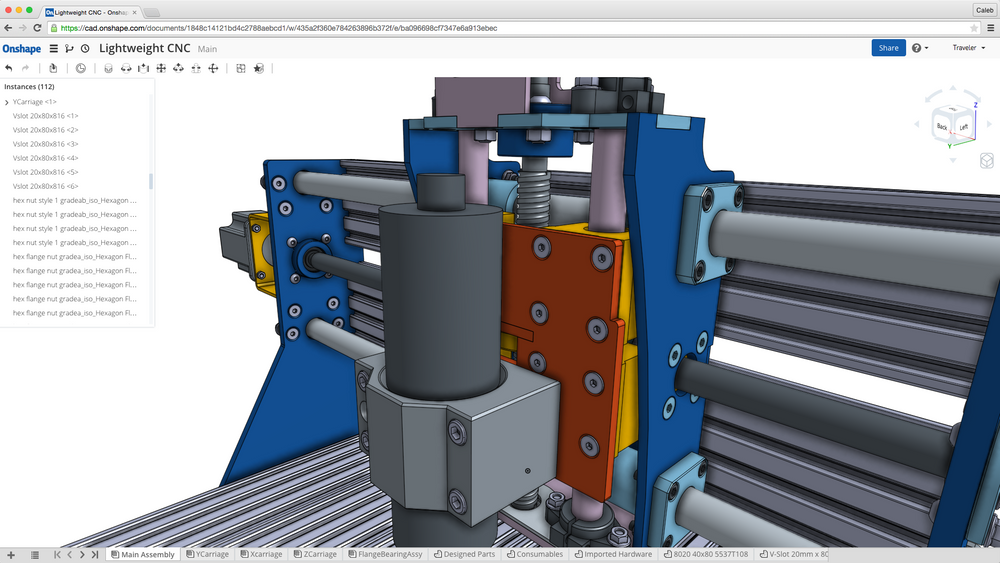
Task: Select the Group tool icon
Action: click(241, 68)
